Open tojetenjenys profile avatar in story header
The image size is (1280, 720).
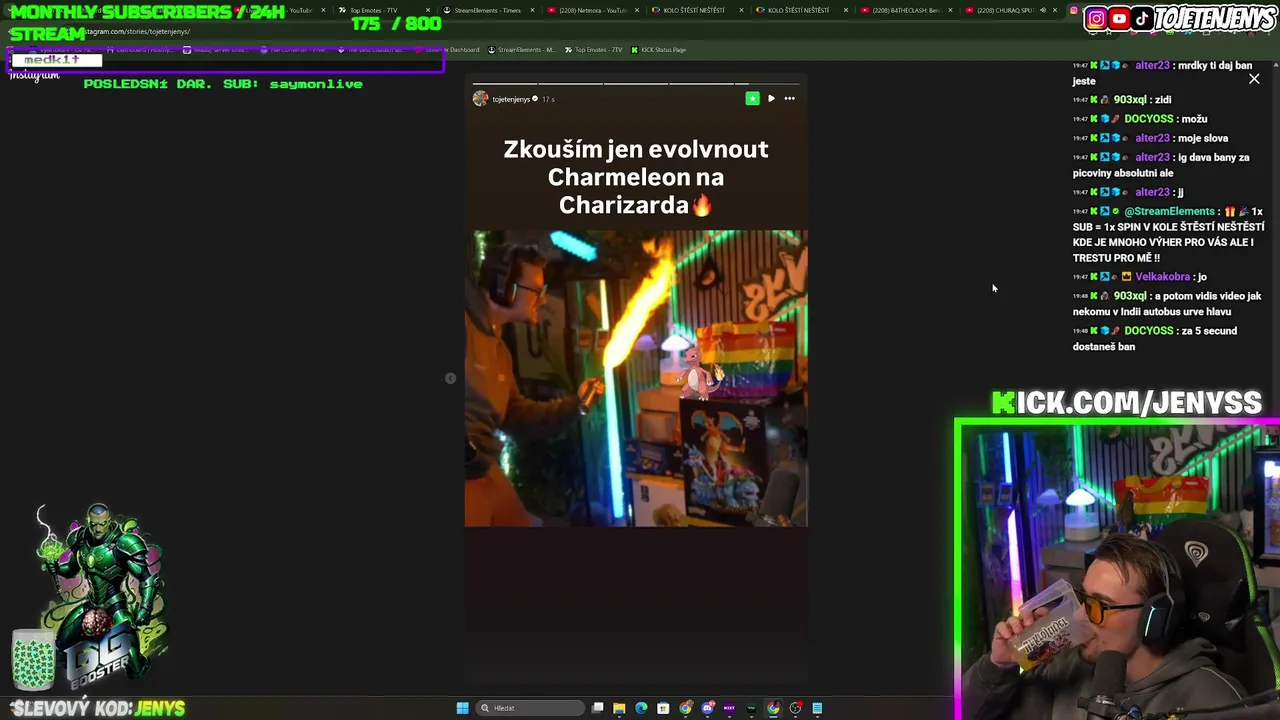[x=480, y=99]
